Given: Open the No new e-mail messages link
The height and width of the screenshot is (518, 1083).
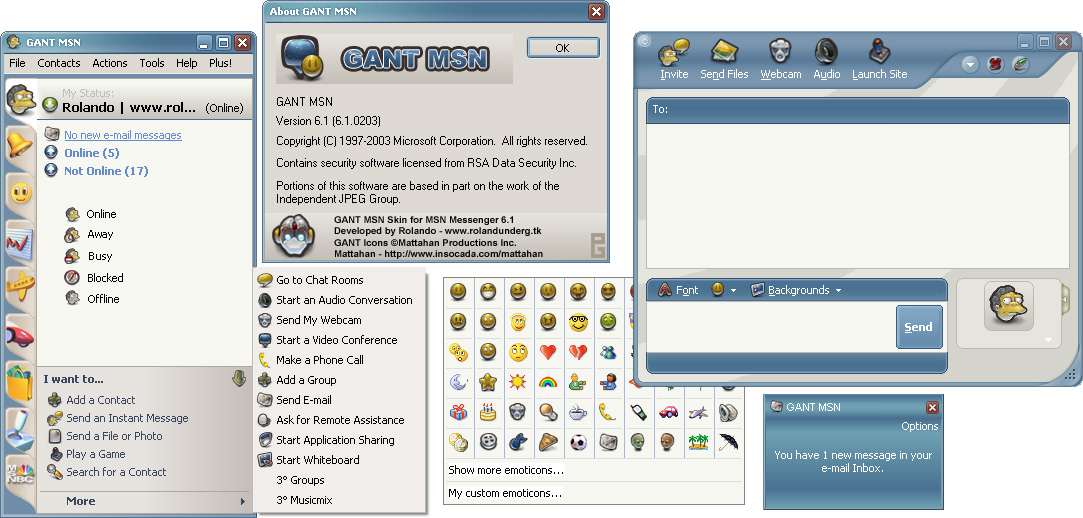Looking at the screenshot, I should point(122,135).
